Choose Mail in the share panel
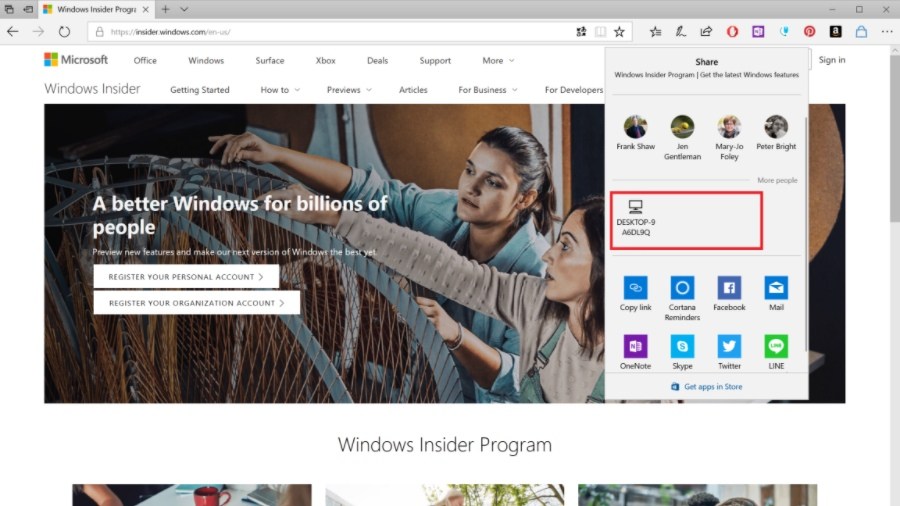900x506 pixels. (776, 288)
